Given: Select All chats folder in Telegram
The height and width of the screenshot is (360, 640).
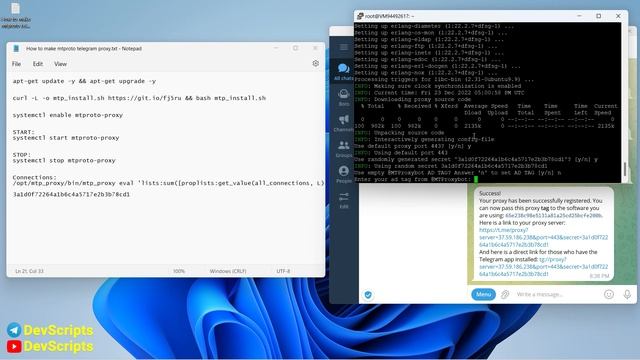Looking at the screenshot, I should 344,72.
